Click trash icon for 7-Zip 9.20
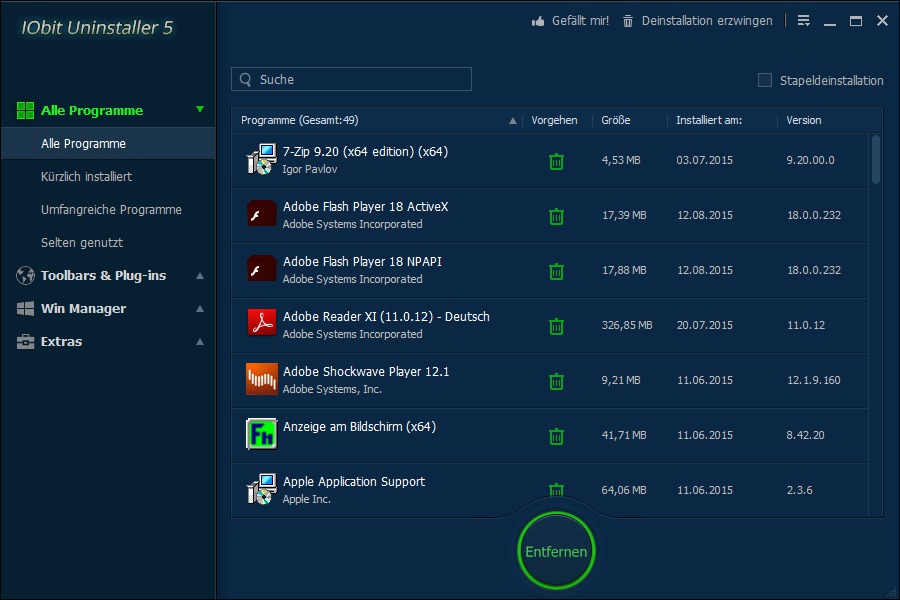 (x=556, y=161)
